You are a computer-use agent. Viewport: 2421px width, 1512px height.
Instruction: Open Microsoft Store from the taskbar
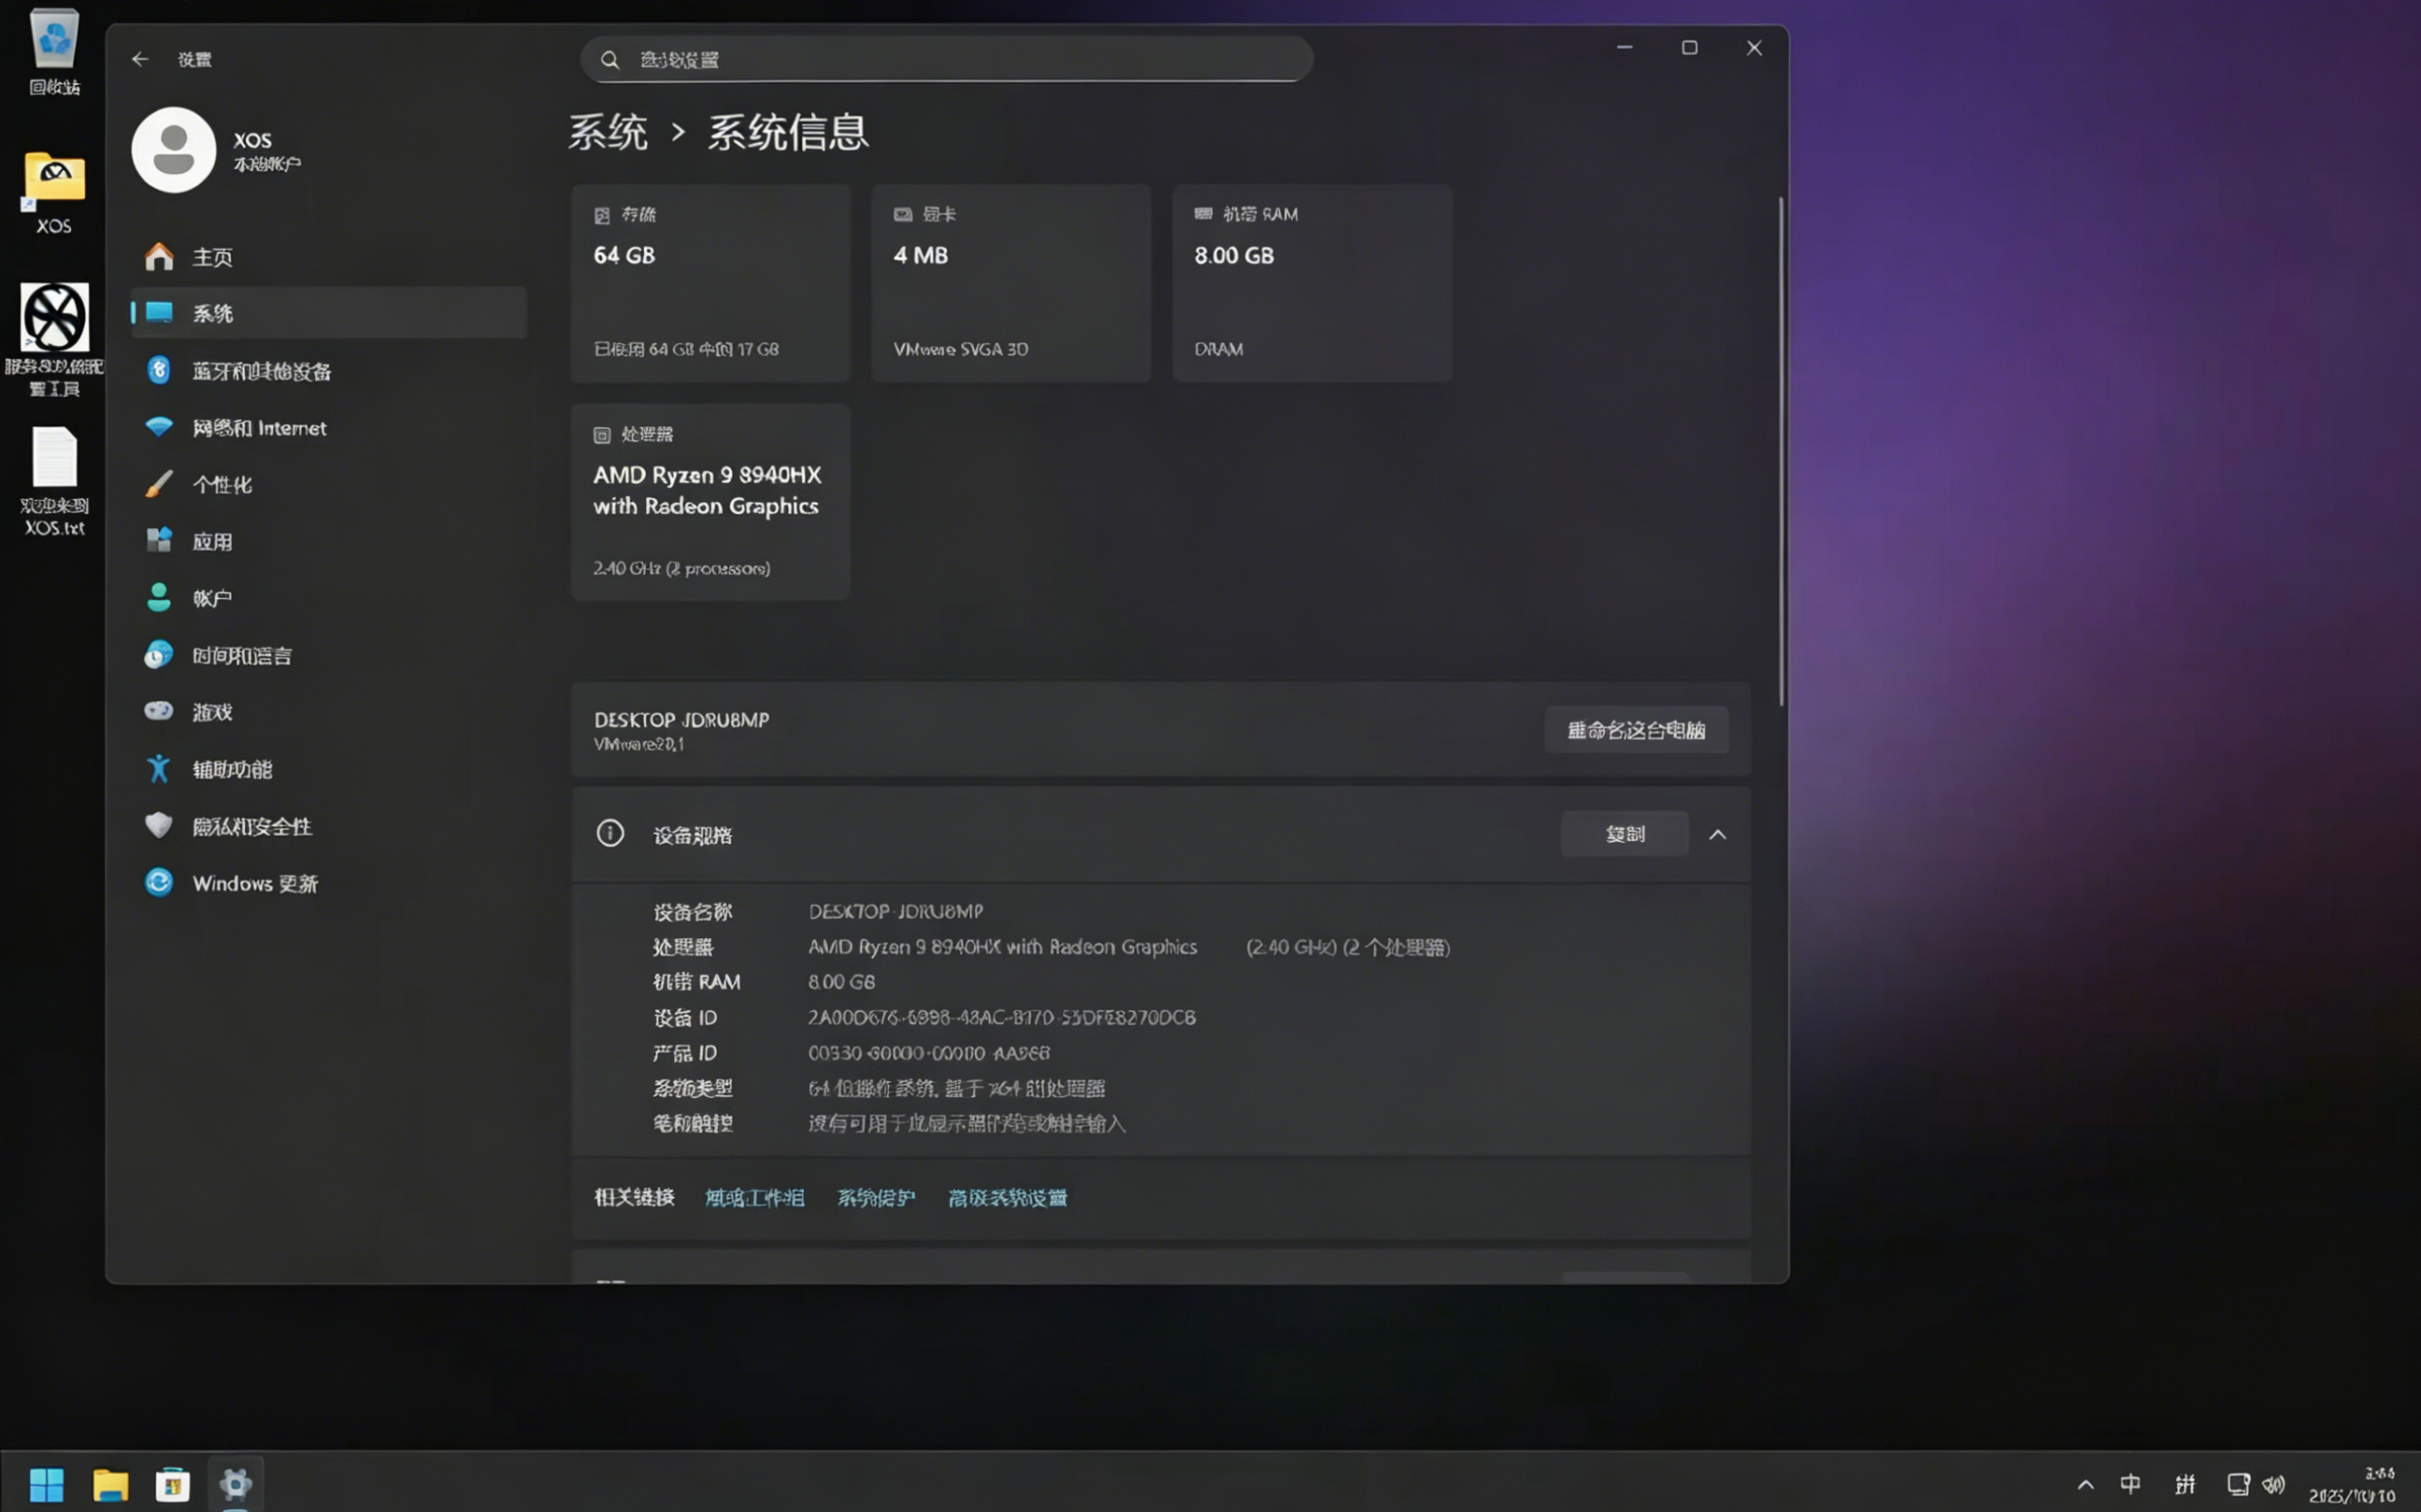(x=173, y=1484)
